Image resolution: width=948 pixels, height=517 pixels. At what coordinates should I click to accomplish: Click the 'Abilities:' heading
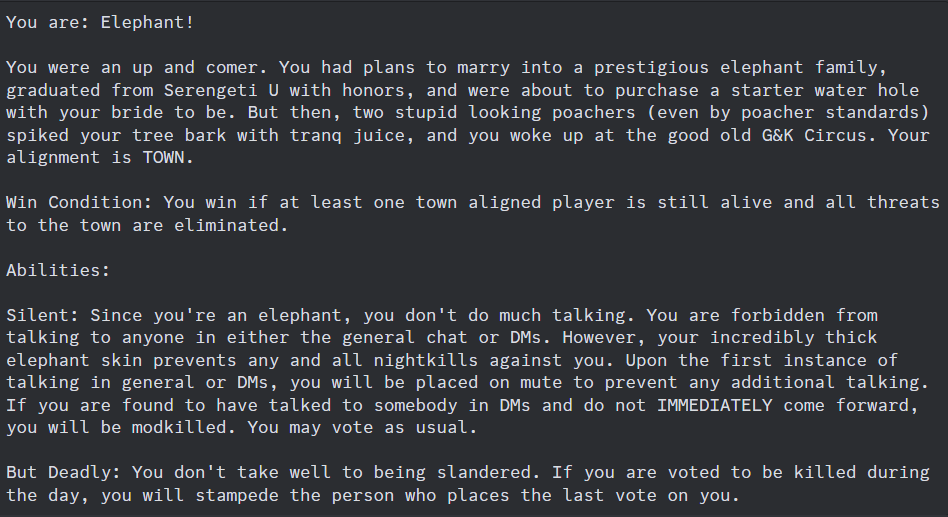(x=58, y=270)
